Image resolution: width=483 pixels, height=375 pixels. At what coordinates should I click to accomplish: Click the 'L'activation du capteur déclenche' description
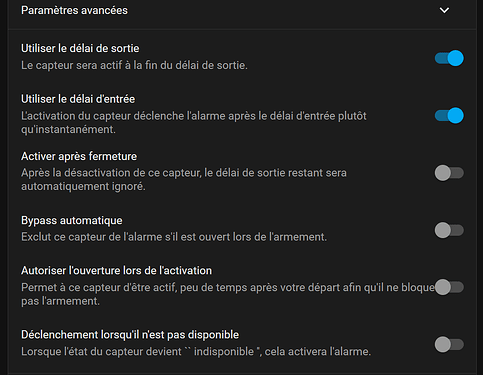pos(194,123)
